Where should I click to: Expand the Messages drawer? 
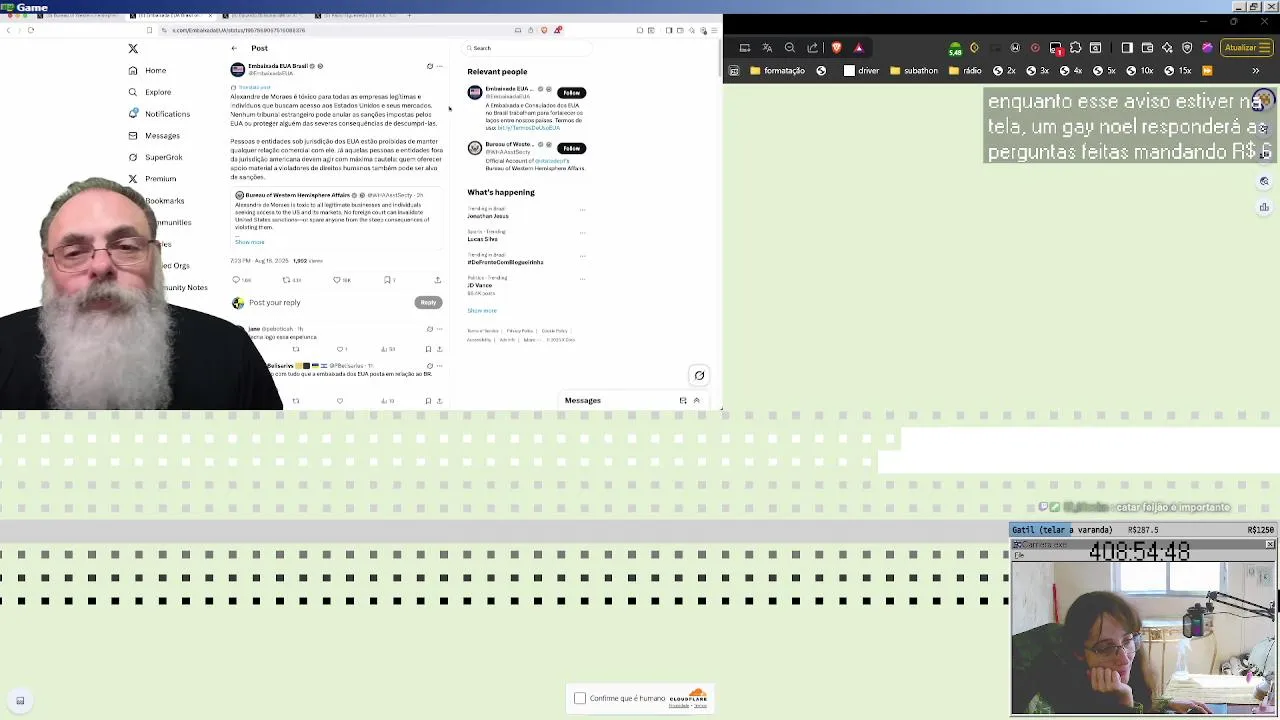(696, 401)
